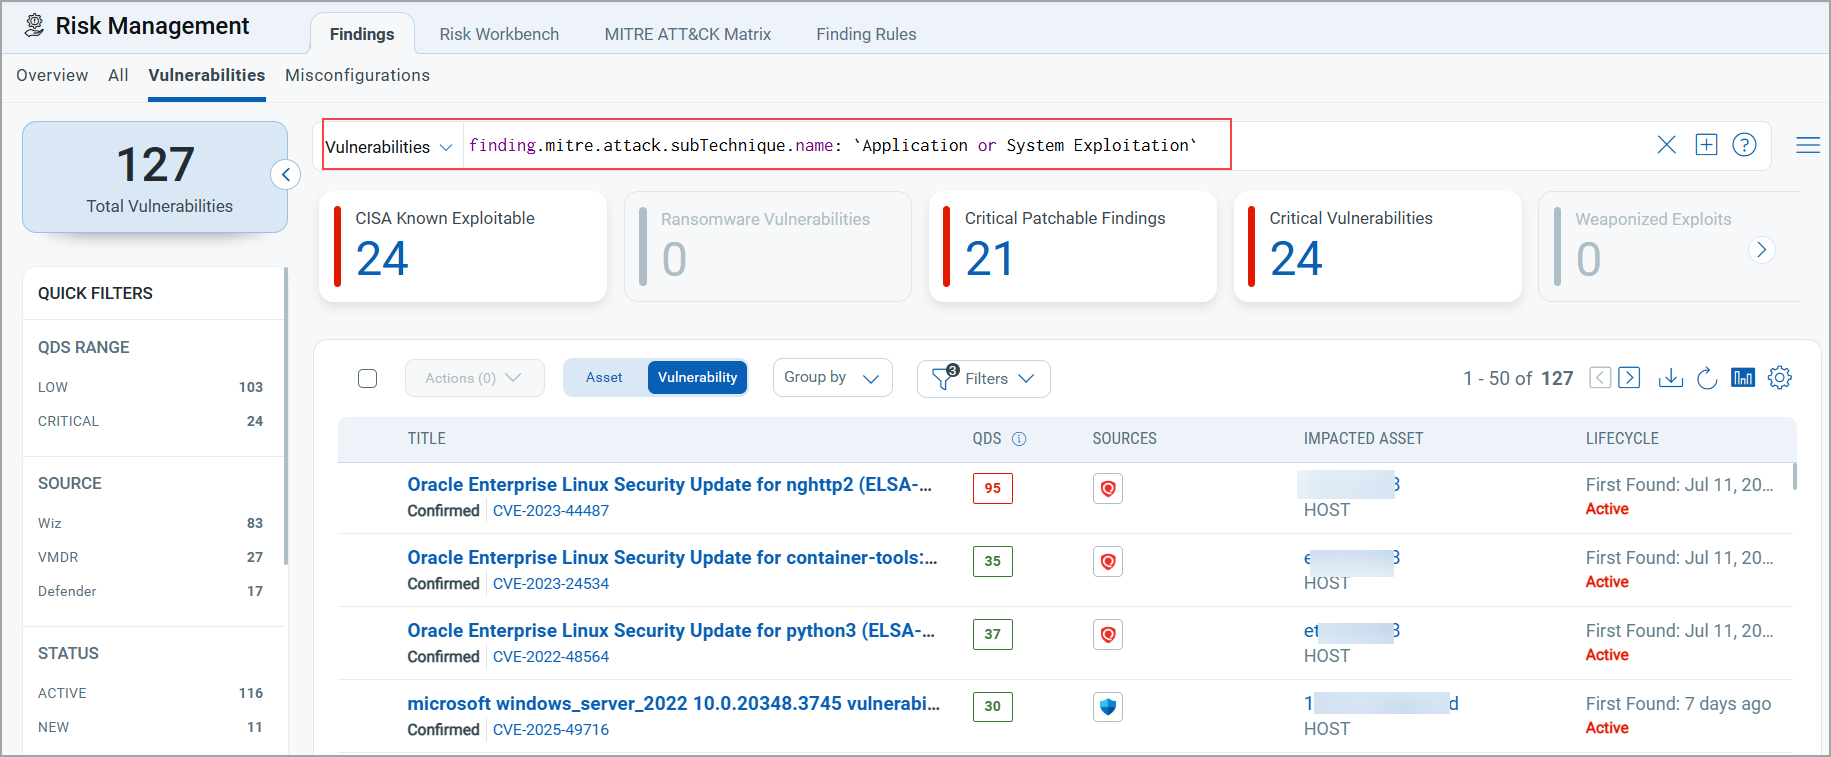Go to next page of results
This screenshot has height=757, width=1831.
(x=1629, y=378)
